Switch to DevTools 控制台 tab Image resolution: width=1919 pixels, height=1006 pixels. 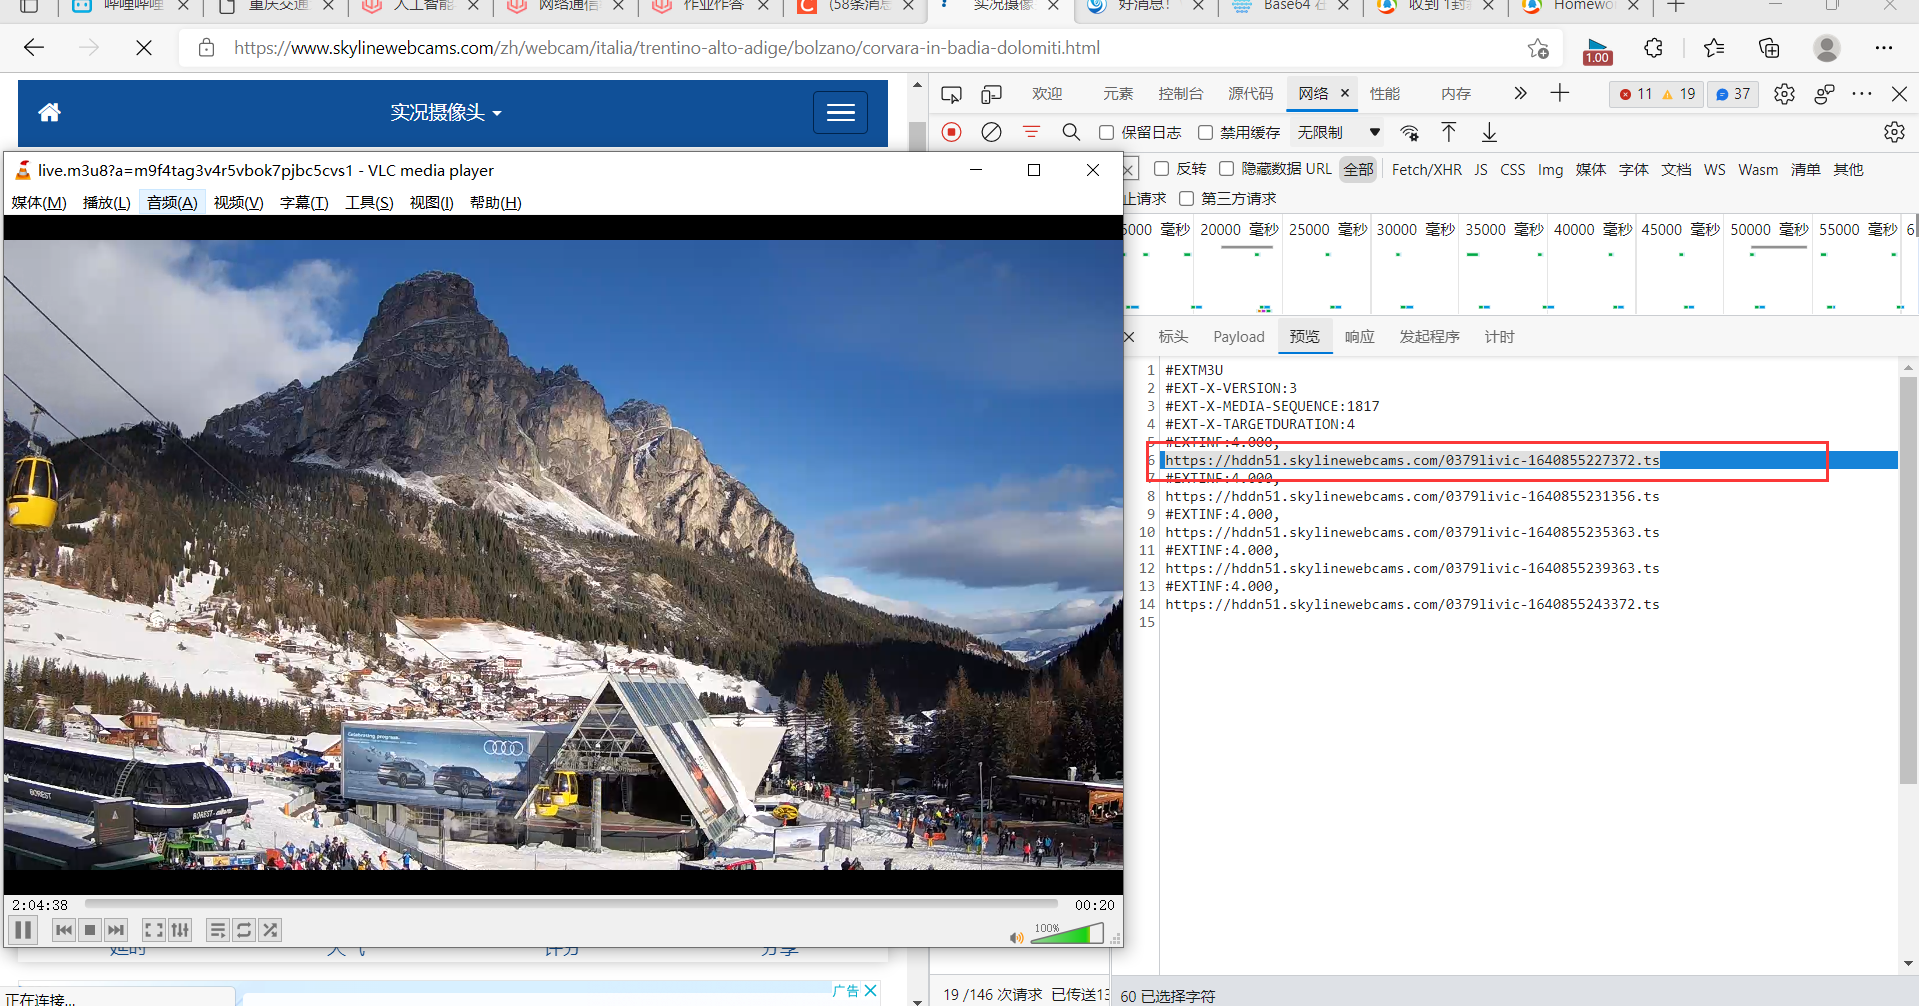(1180, 94)
